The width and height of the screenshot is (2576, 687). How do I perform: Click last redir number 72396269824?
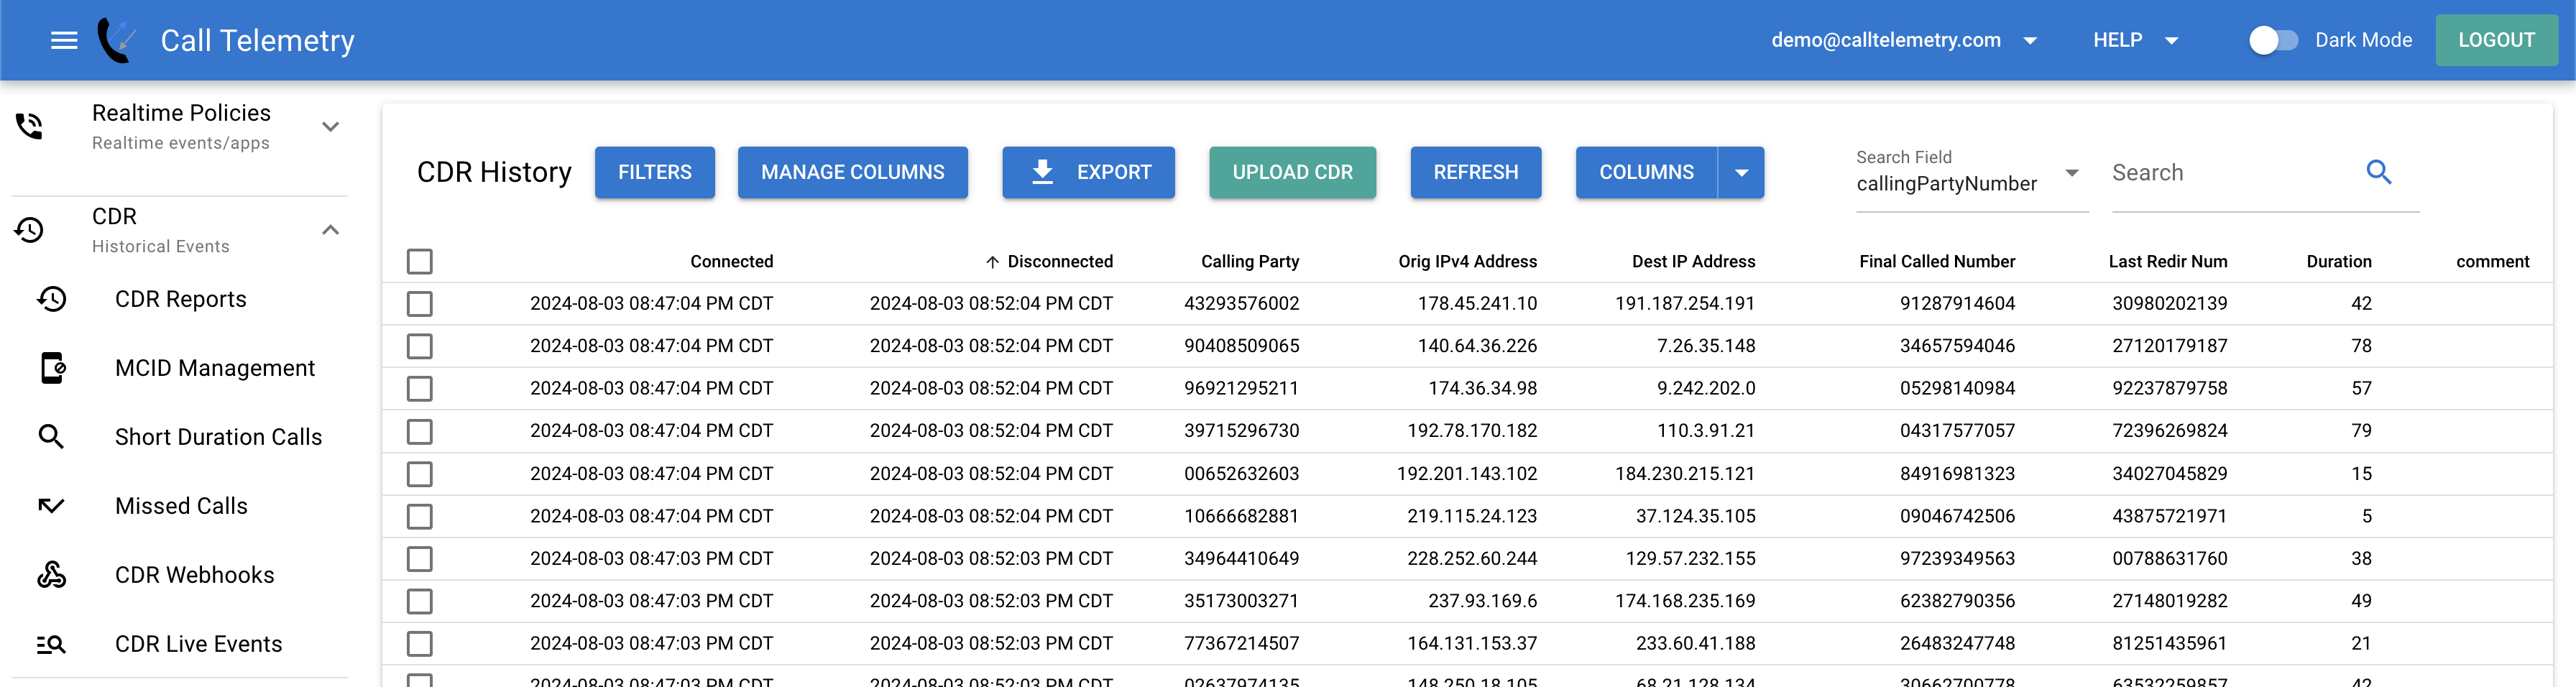pyautogui.click(x=2170, y=431)
